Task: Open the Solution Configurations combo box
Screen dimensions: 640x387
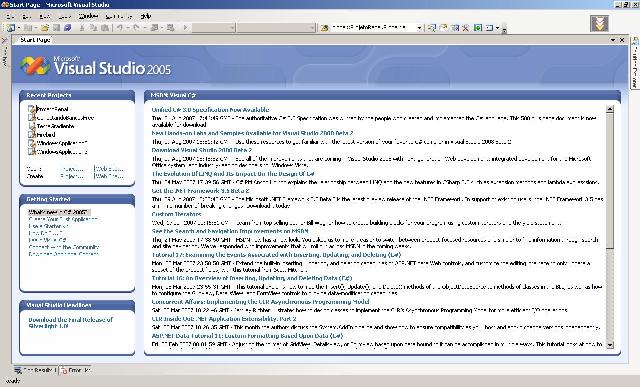Action: tap(213, 28)
